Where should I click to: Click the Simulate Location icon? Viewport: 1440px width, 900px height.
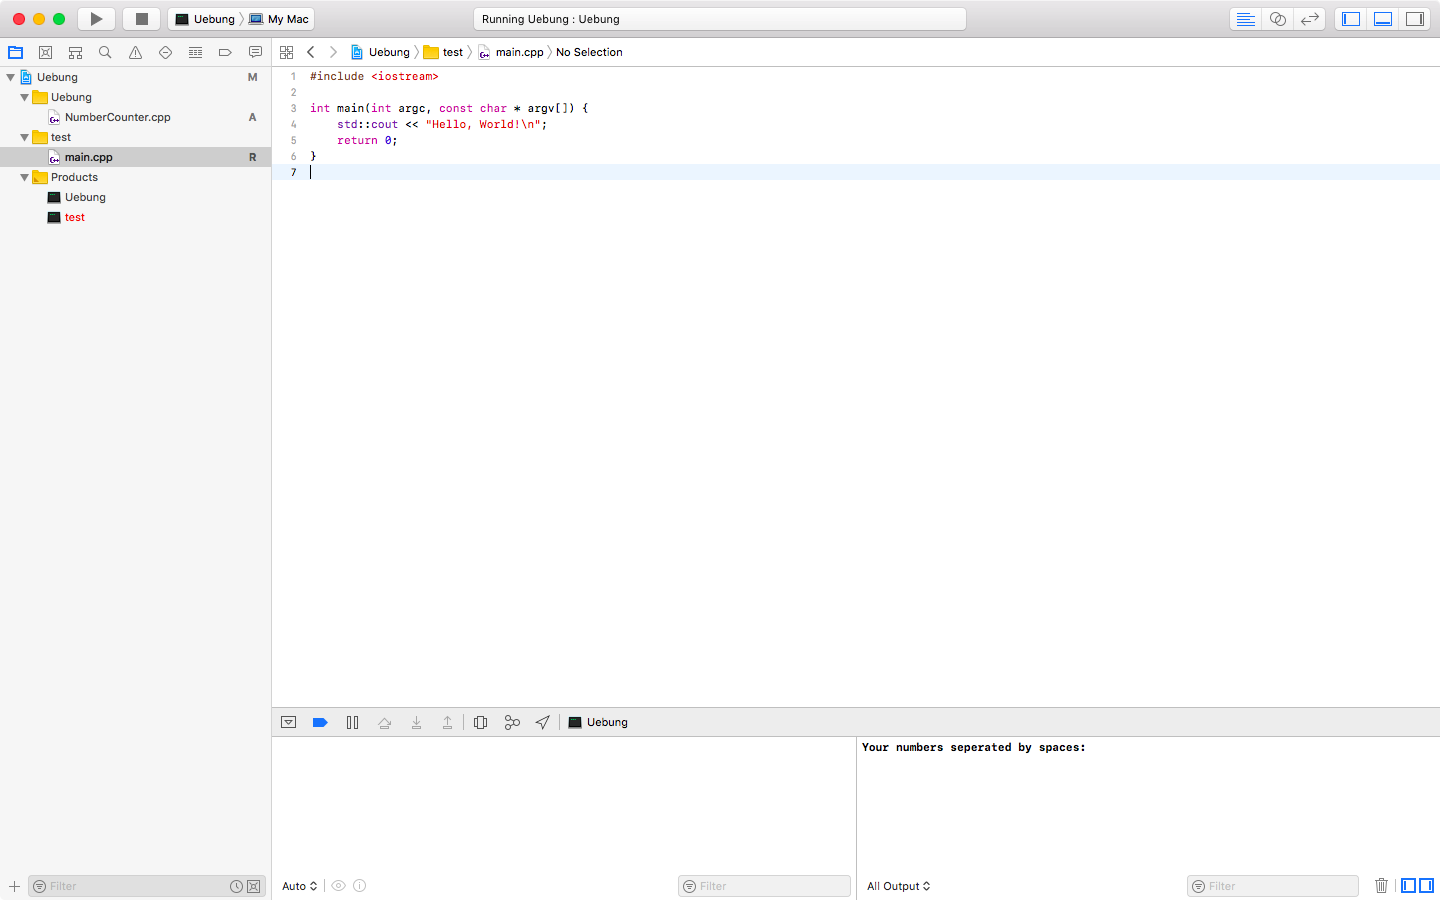click(542, 722)
